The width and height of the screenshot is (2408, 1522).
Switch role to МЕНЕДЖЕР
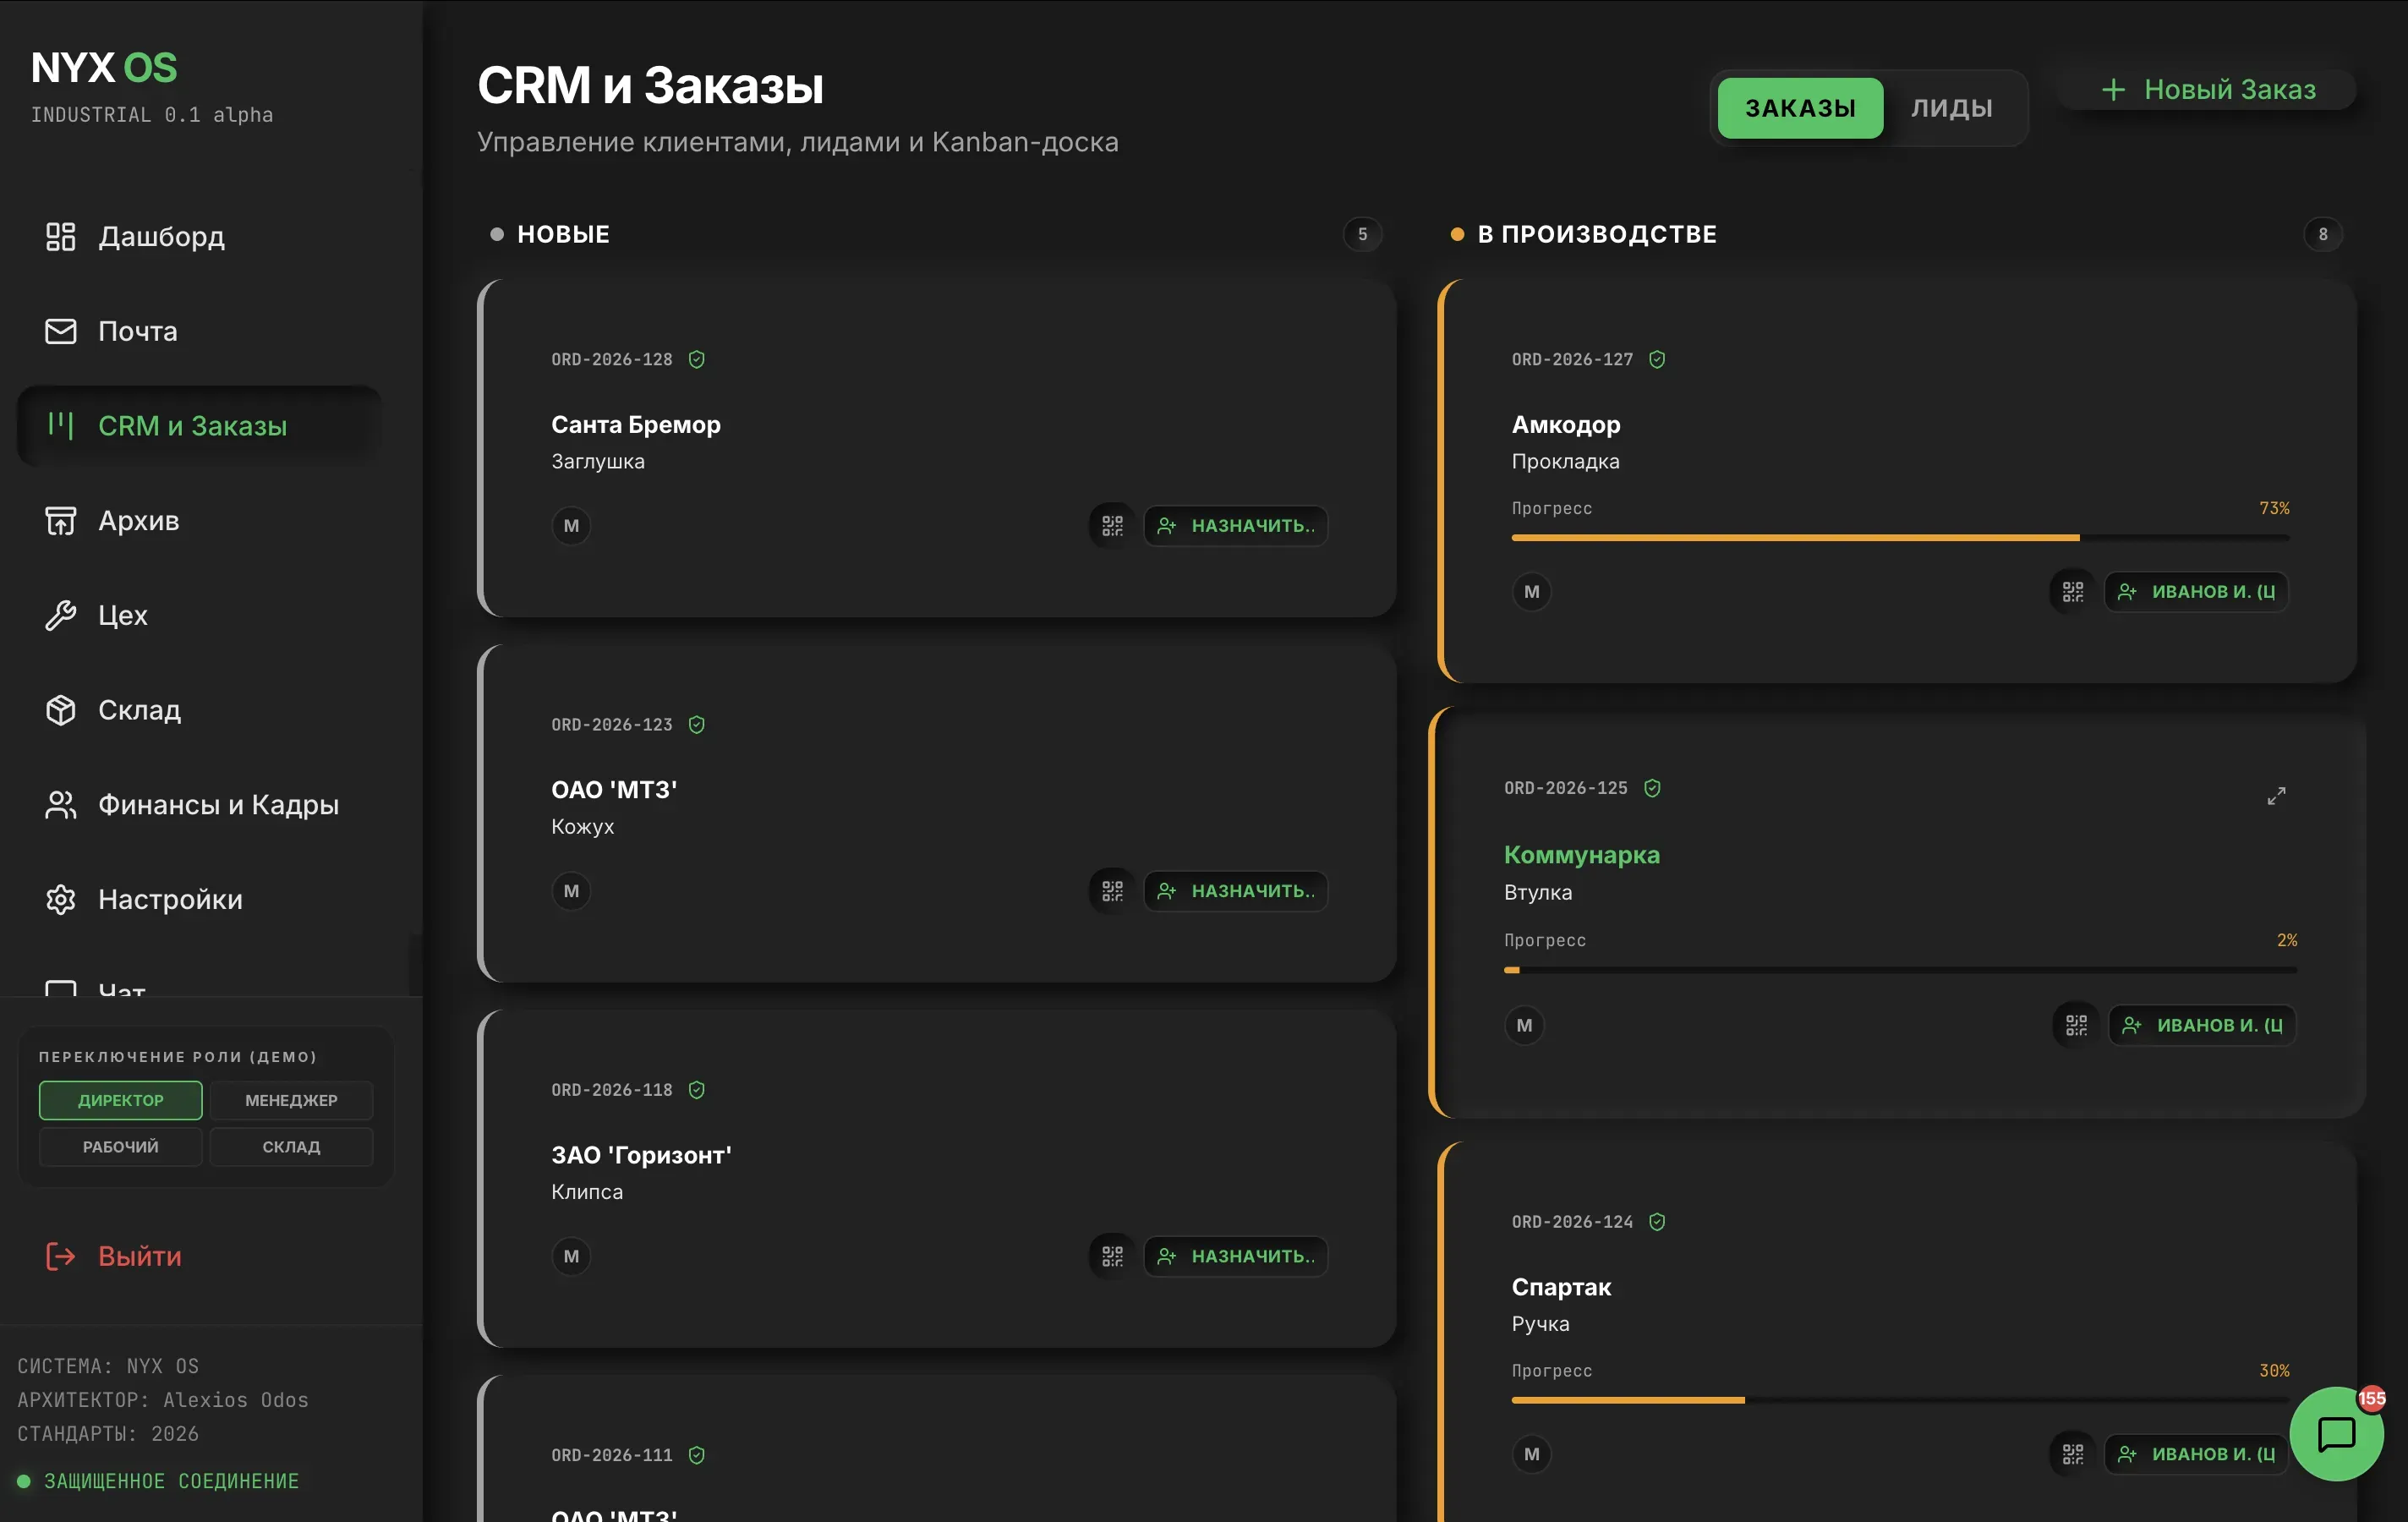coord(291,1100)
